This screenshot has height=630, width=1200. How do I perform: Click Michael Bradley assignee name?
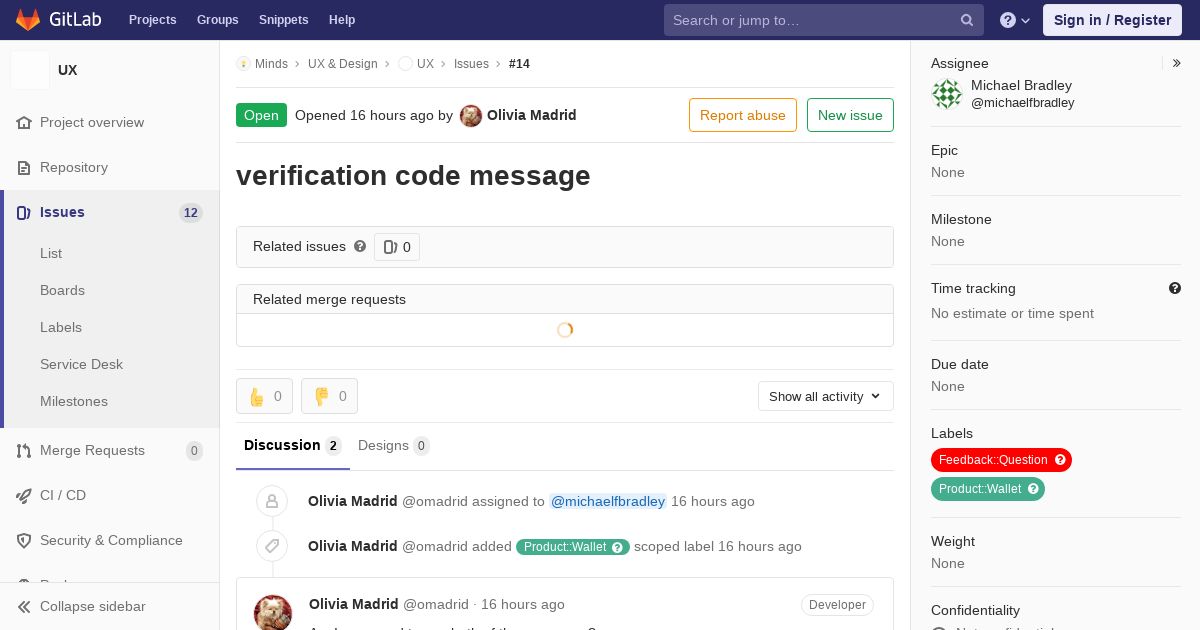[x=1021, y=85]
